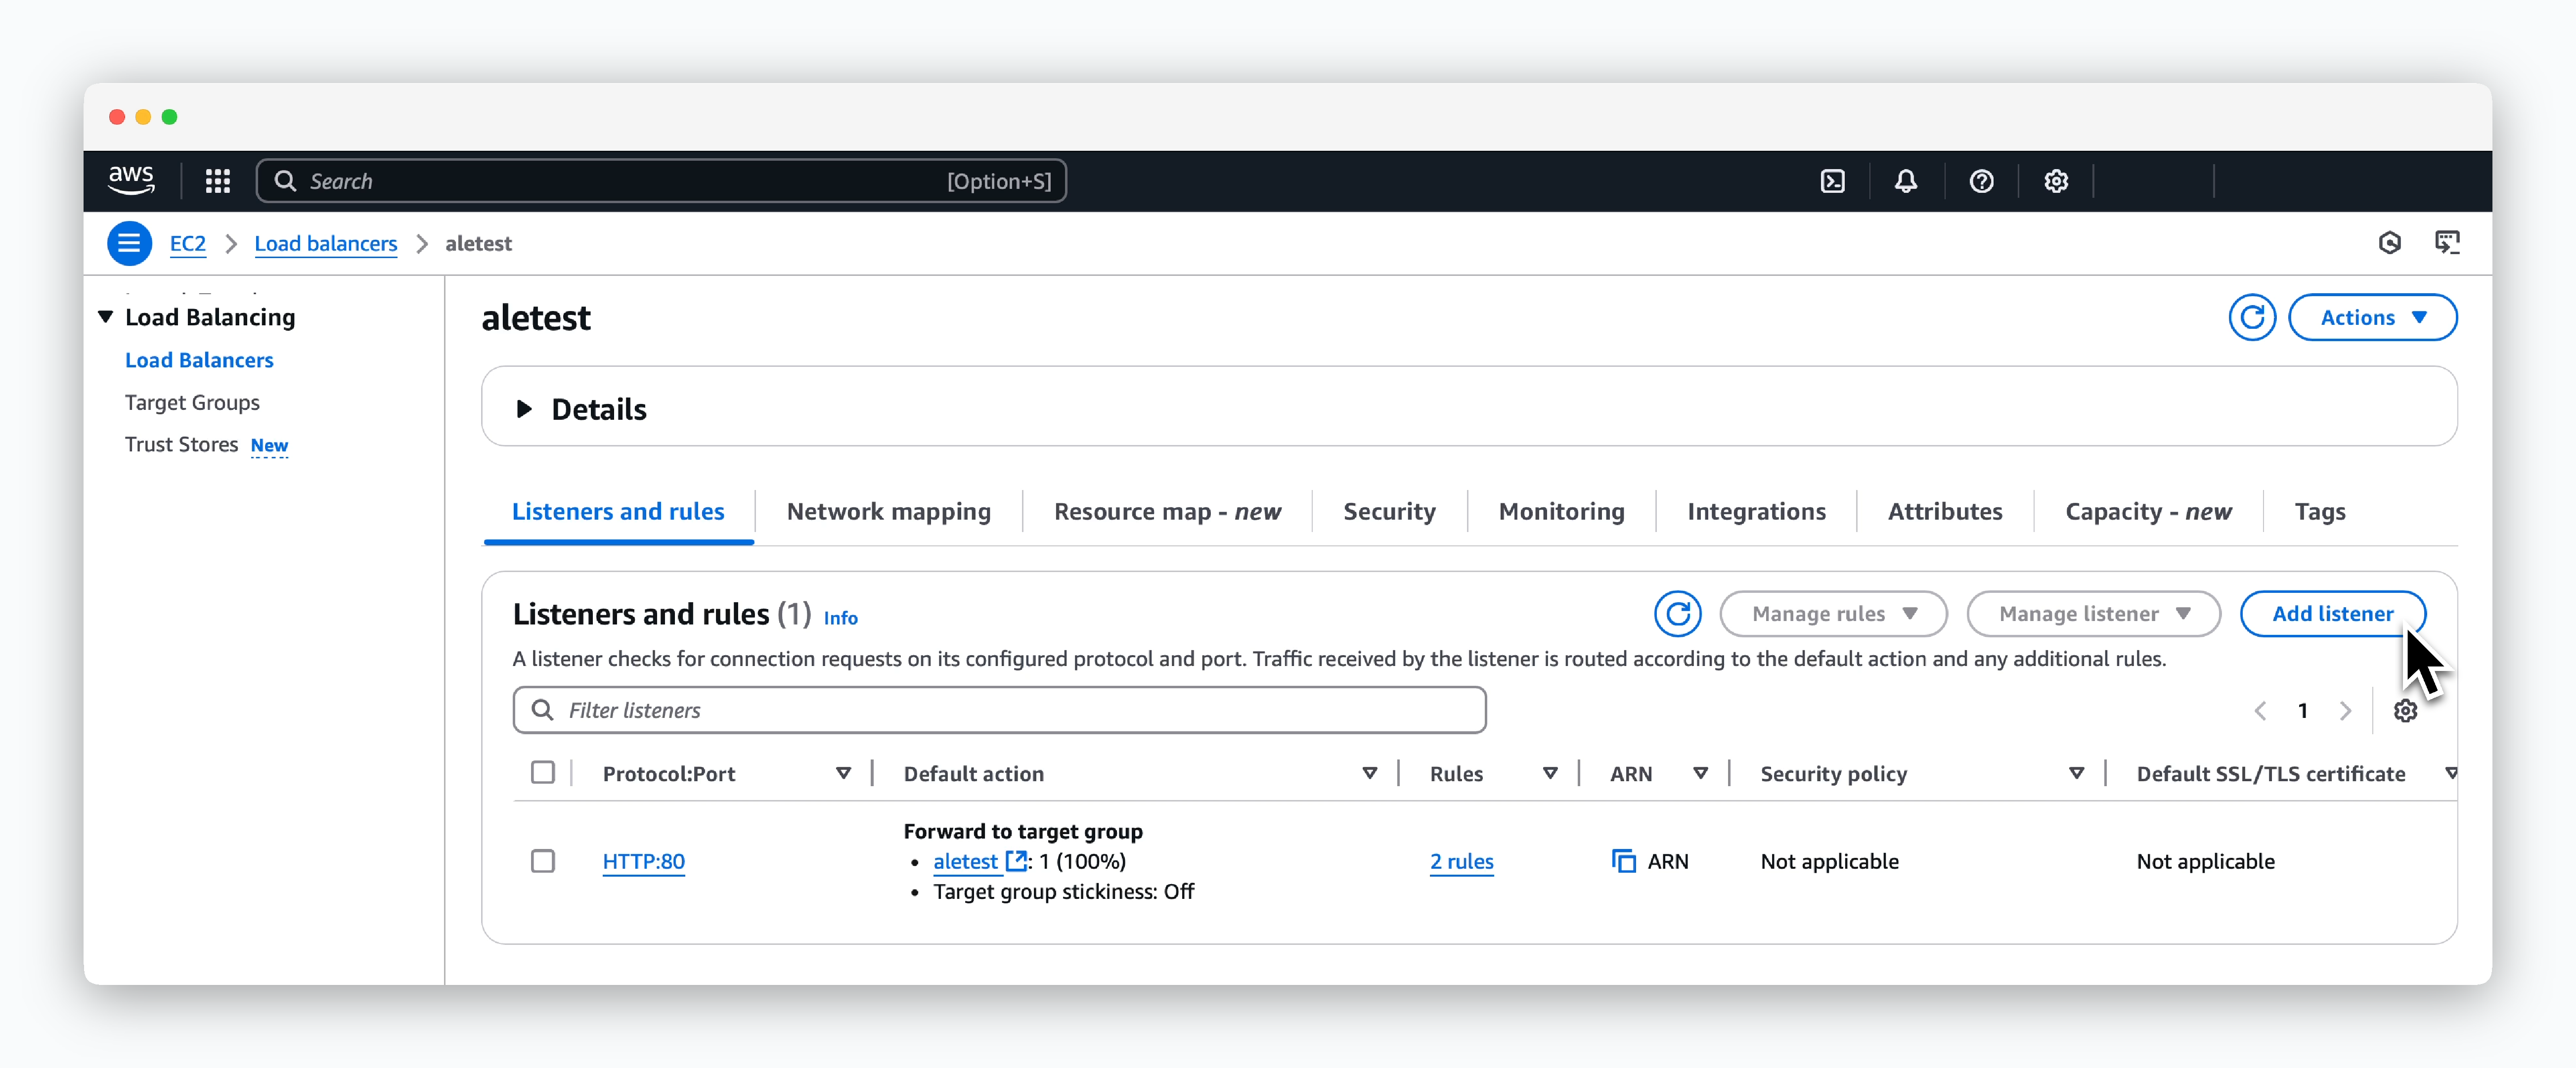This screenshot has height=1068, width=2576.
Task: Select all listeners checkbox in header
Action: [543, 773]
